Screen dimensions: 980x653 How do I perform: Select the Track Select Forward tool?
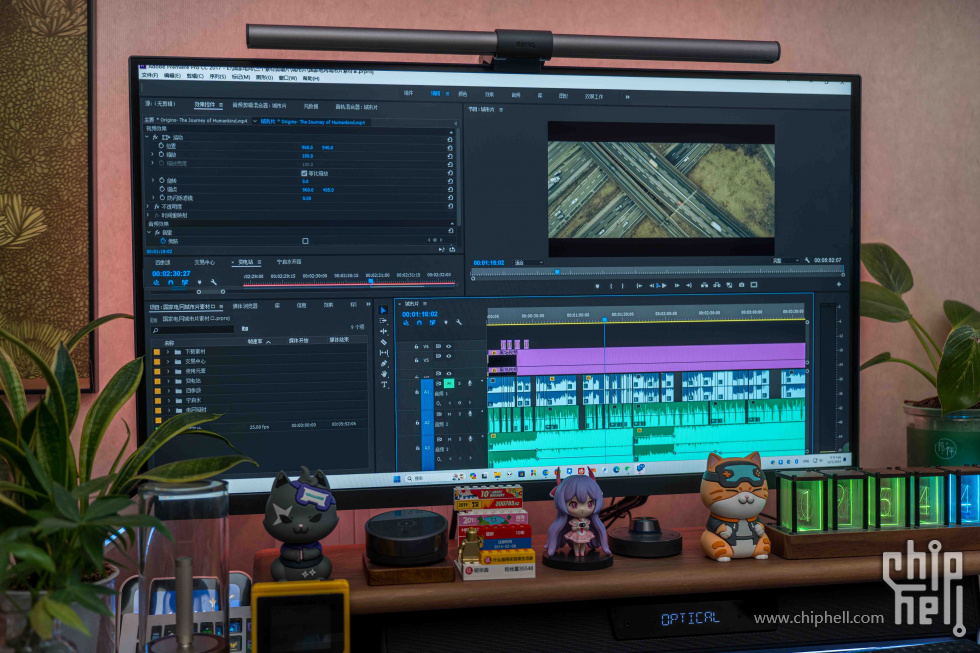pos(383,321)
